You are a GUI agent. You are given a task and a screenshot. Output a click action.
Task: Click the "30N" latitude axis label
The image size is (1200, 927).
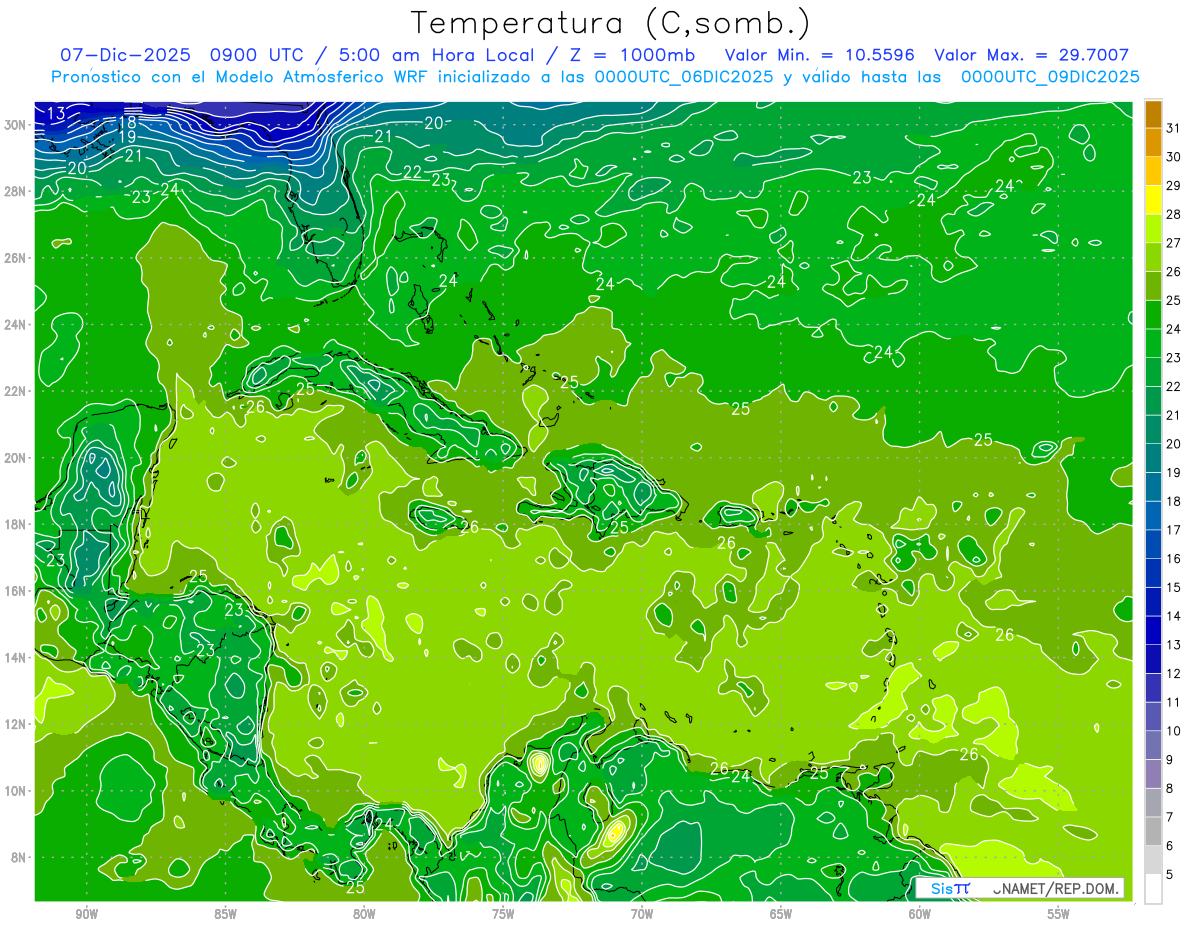pyautogui.click(x=15, y=125)
